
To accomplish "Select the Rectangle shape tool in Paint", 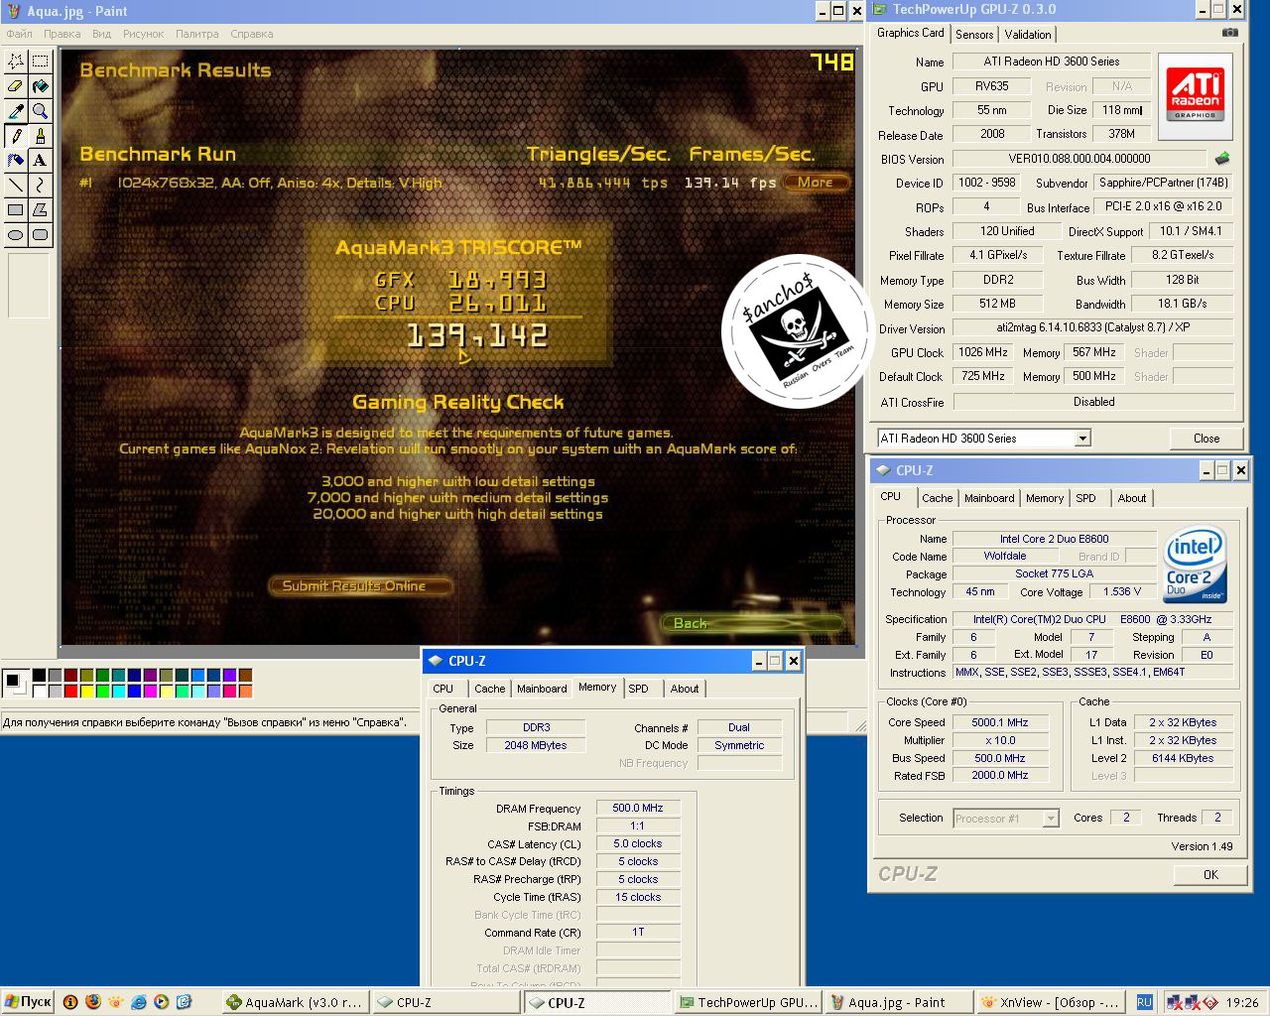I will [x=16, y=210].
